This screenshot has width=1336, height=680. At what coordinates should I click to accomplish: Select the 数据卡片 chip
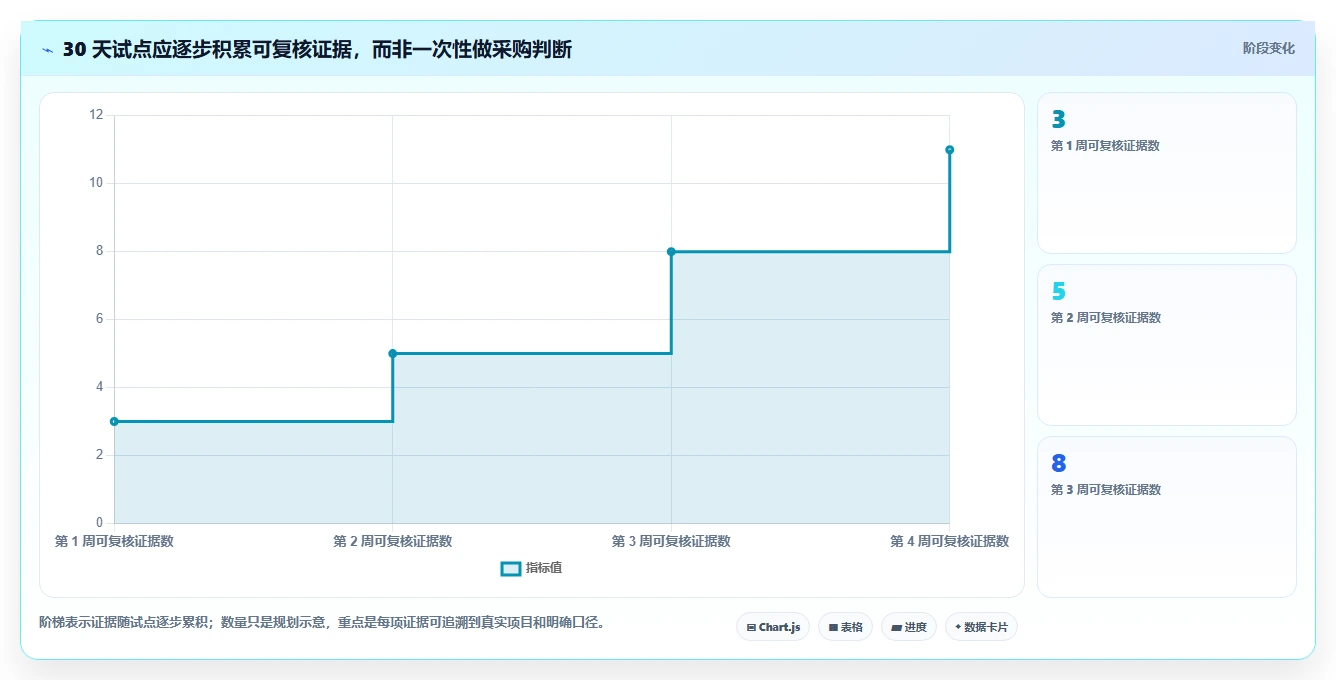[981, 627]
